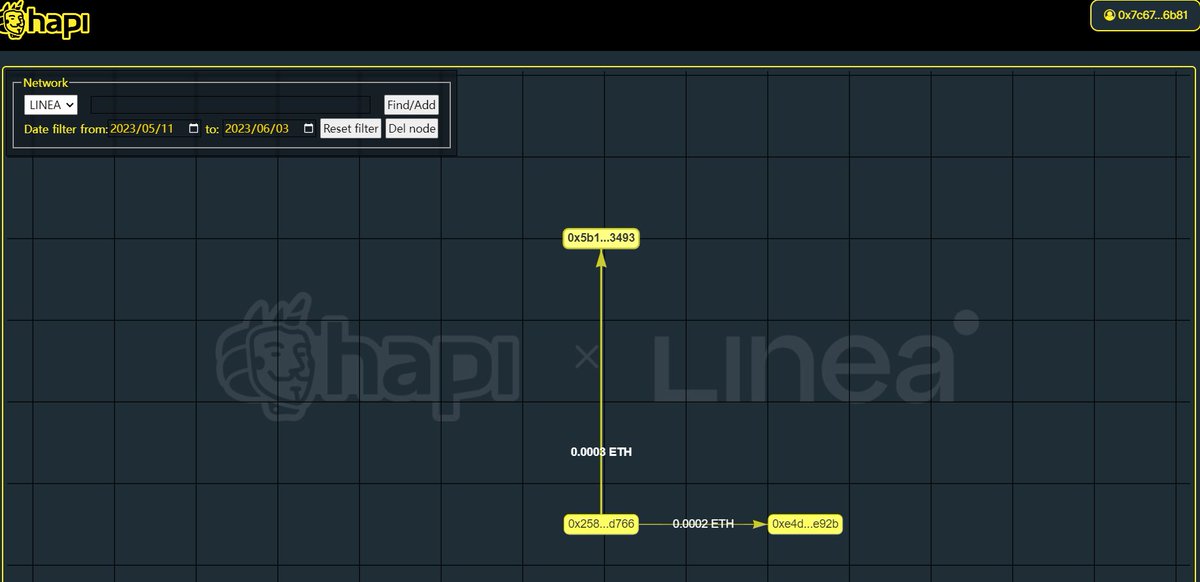Image resolution: width=1200 pixels, height=582 pixels.
Task: Focus the address search input field
Action: coord(231,105)
